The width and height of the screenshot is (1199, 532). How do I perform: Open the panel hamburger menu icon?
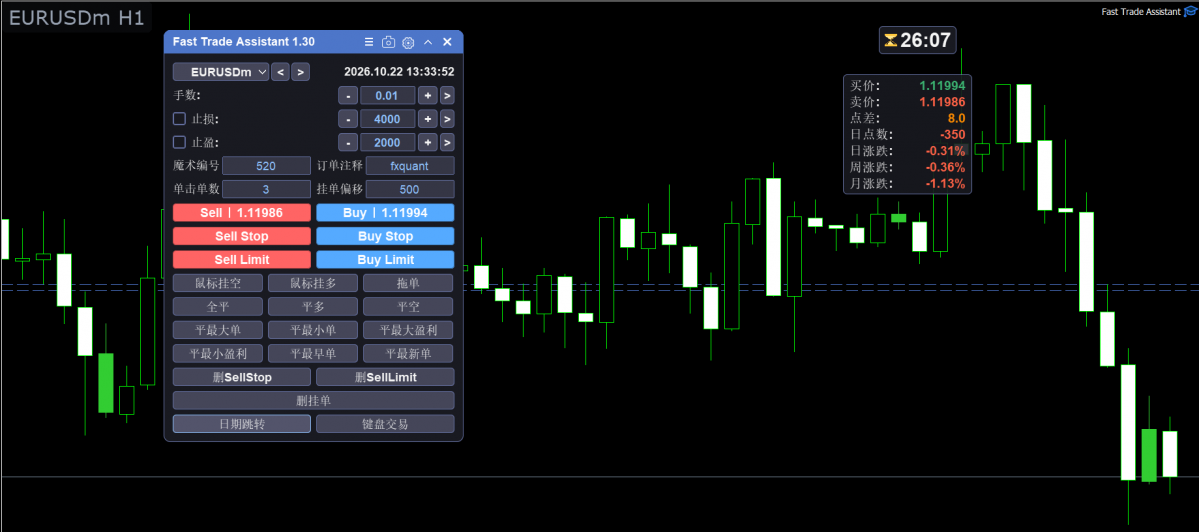[x=369, y=42]
